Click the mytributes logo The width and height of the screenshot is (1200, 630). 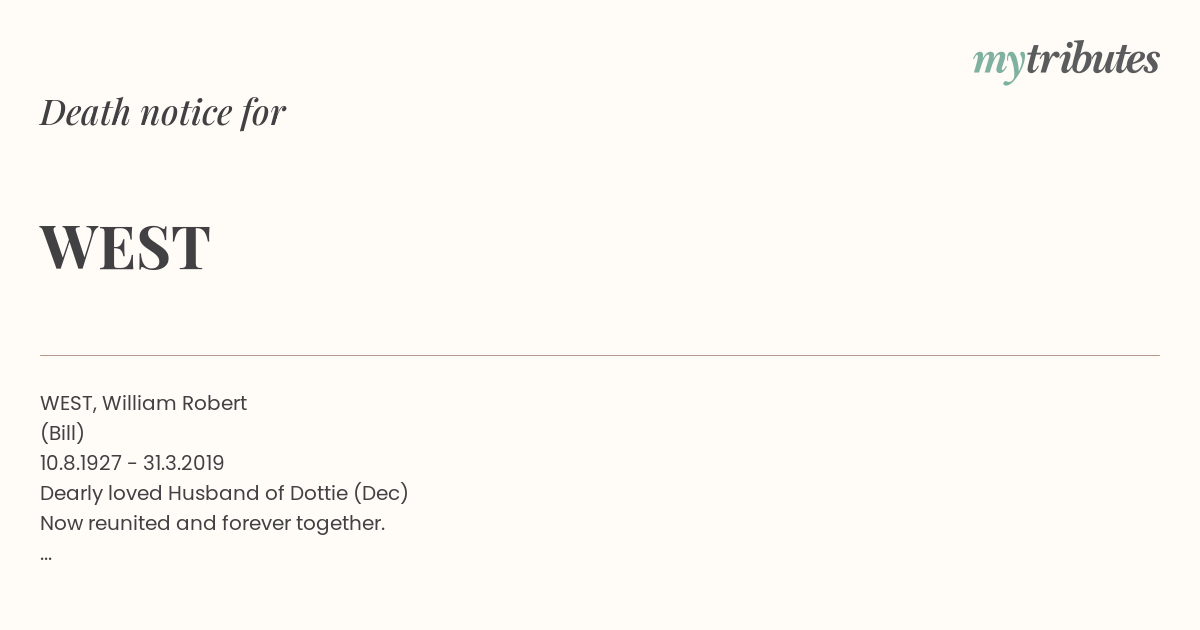[1066, 61]
